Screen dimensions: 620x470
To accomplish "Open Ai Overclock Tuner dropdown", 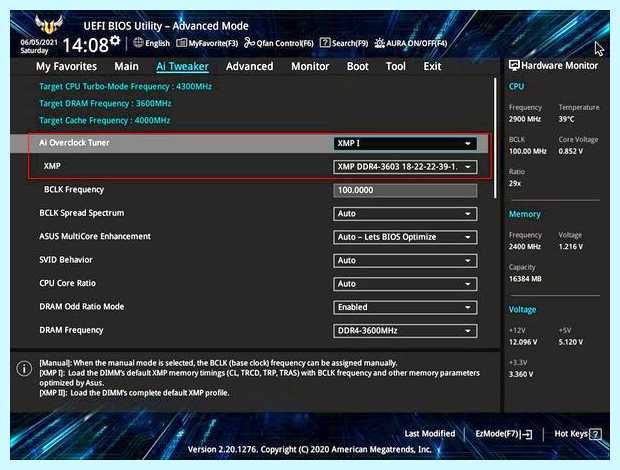I will [405, 143].
